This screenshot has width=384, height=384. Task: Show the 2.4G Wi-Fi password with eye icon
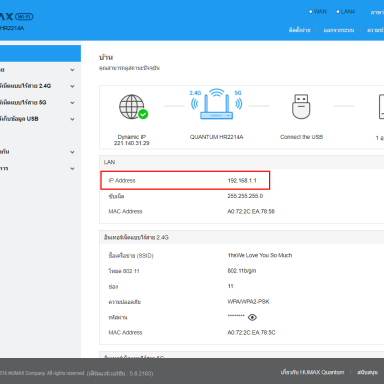252,317
